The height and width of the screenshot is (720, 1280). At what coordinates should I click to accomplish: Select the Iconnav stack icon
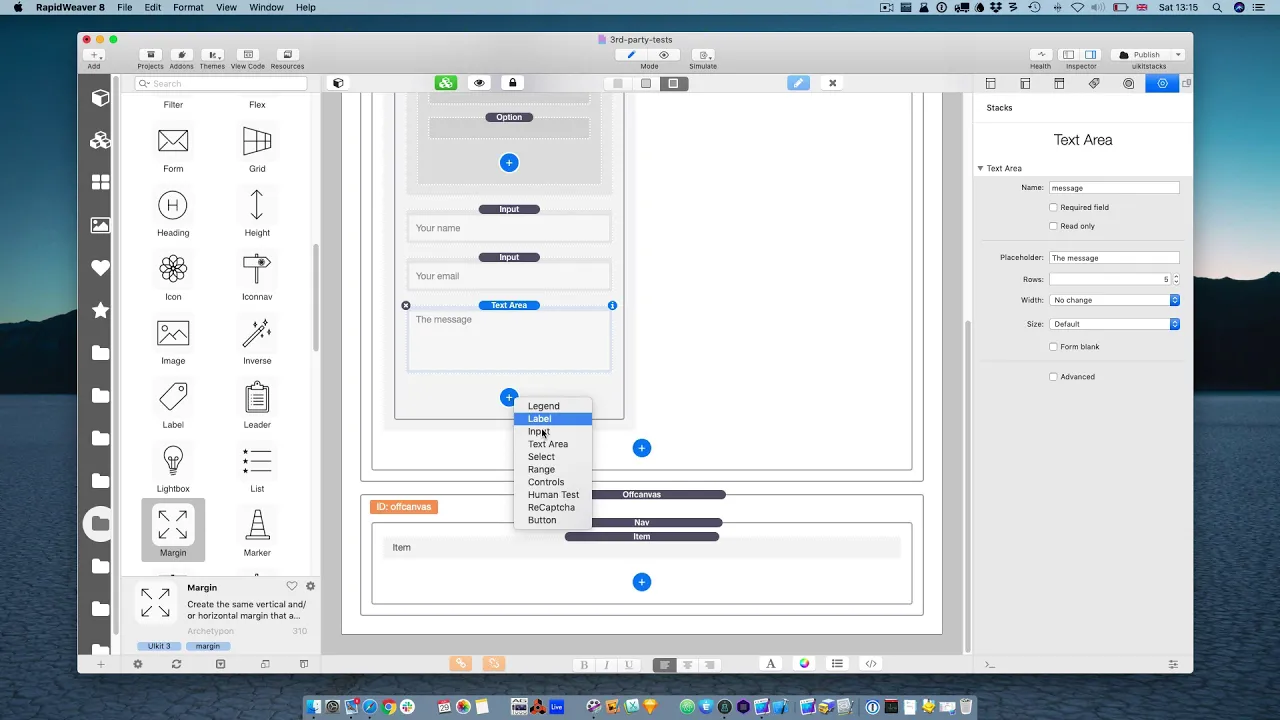pos(257,269)
